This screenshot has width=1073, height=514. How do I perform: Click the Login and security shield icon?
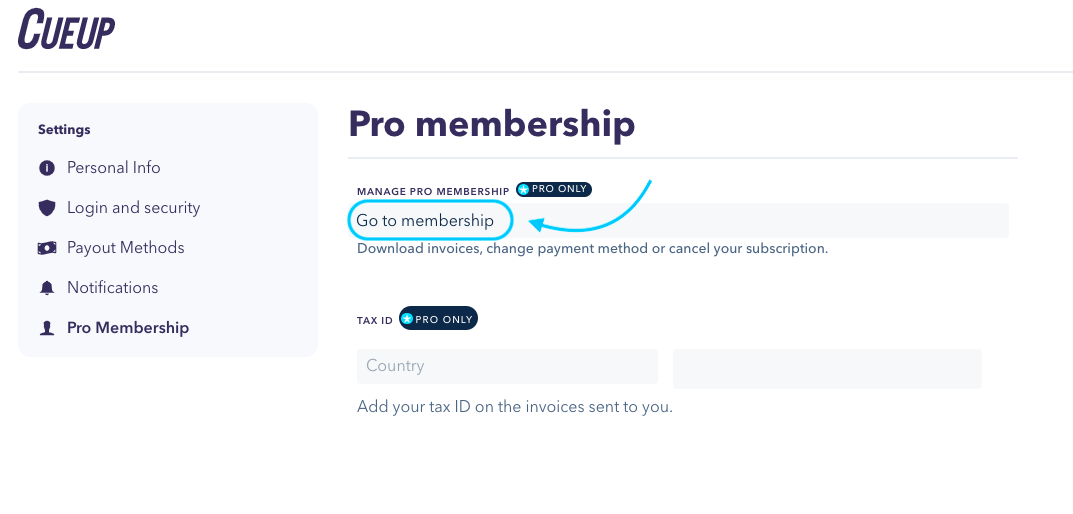[47, 208]
